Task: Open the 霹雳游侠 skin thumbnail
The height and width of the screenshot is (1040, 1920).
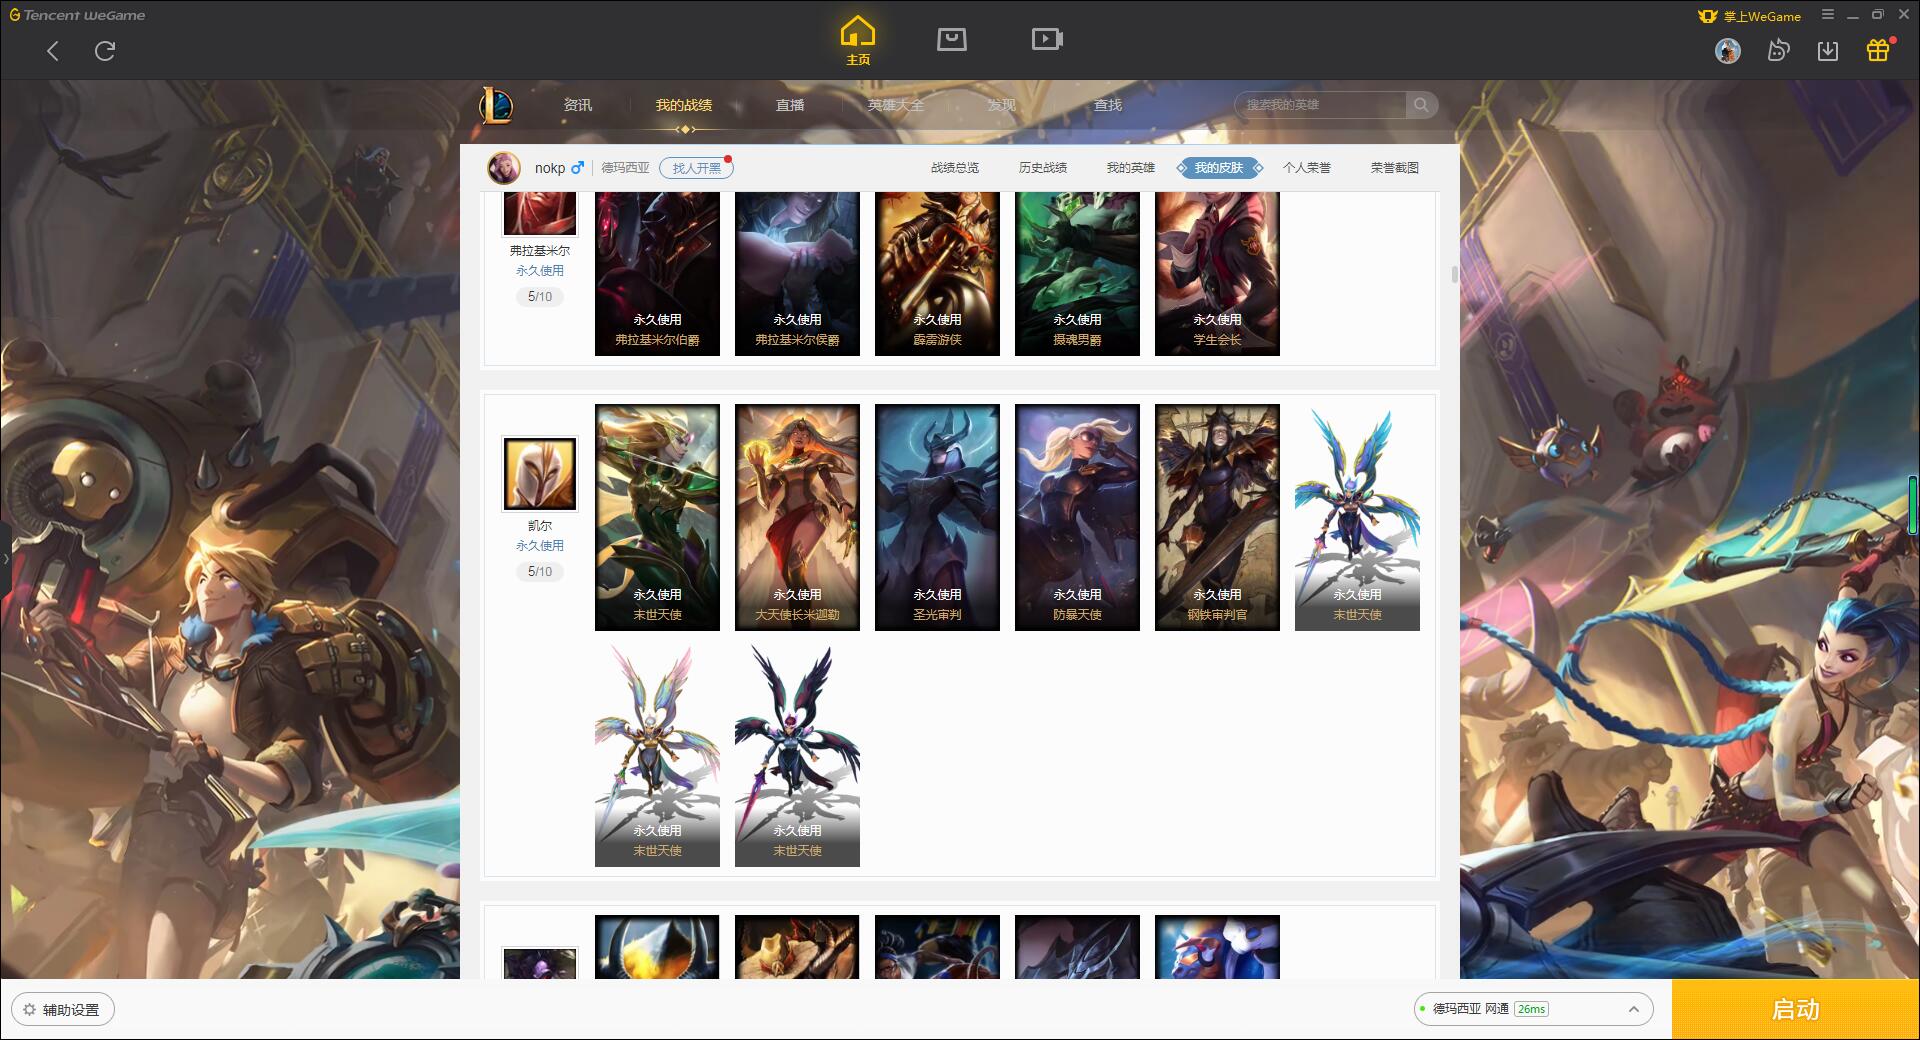Action: (937, 273)
